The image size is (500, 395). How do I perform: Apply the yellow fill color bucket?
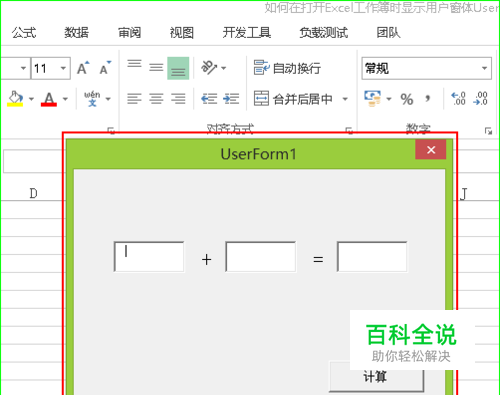[15, 99]
